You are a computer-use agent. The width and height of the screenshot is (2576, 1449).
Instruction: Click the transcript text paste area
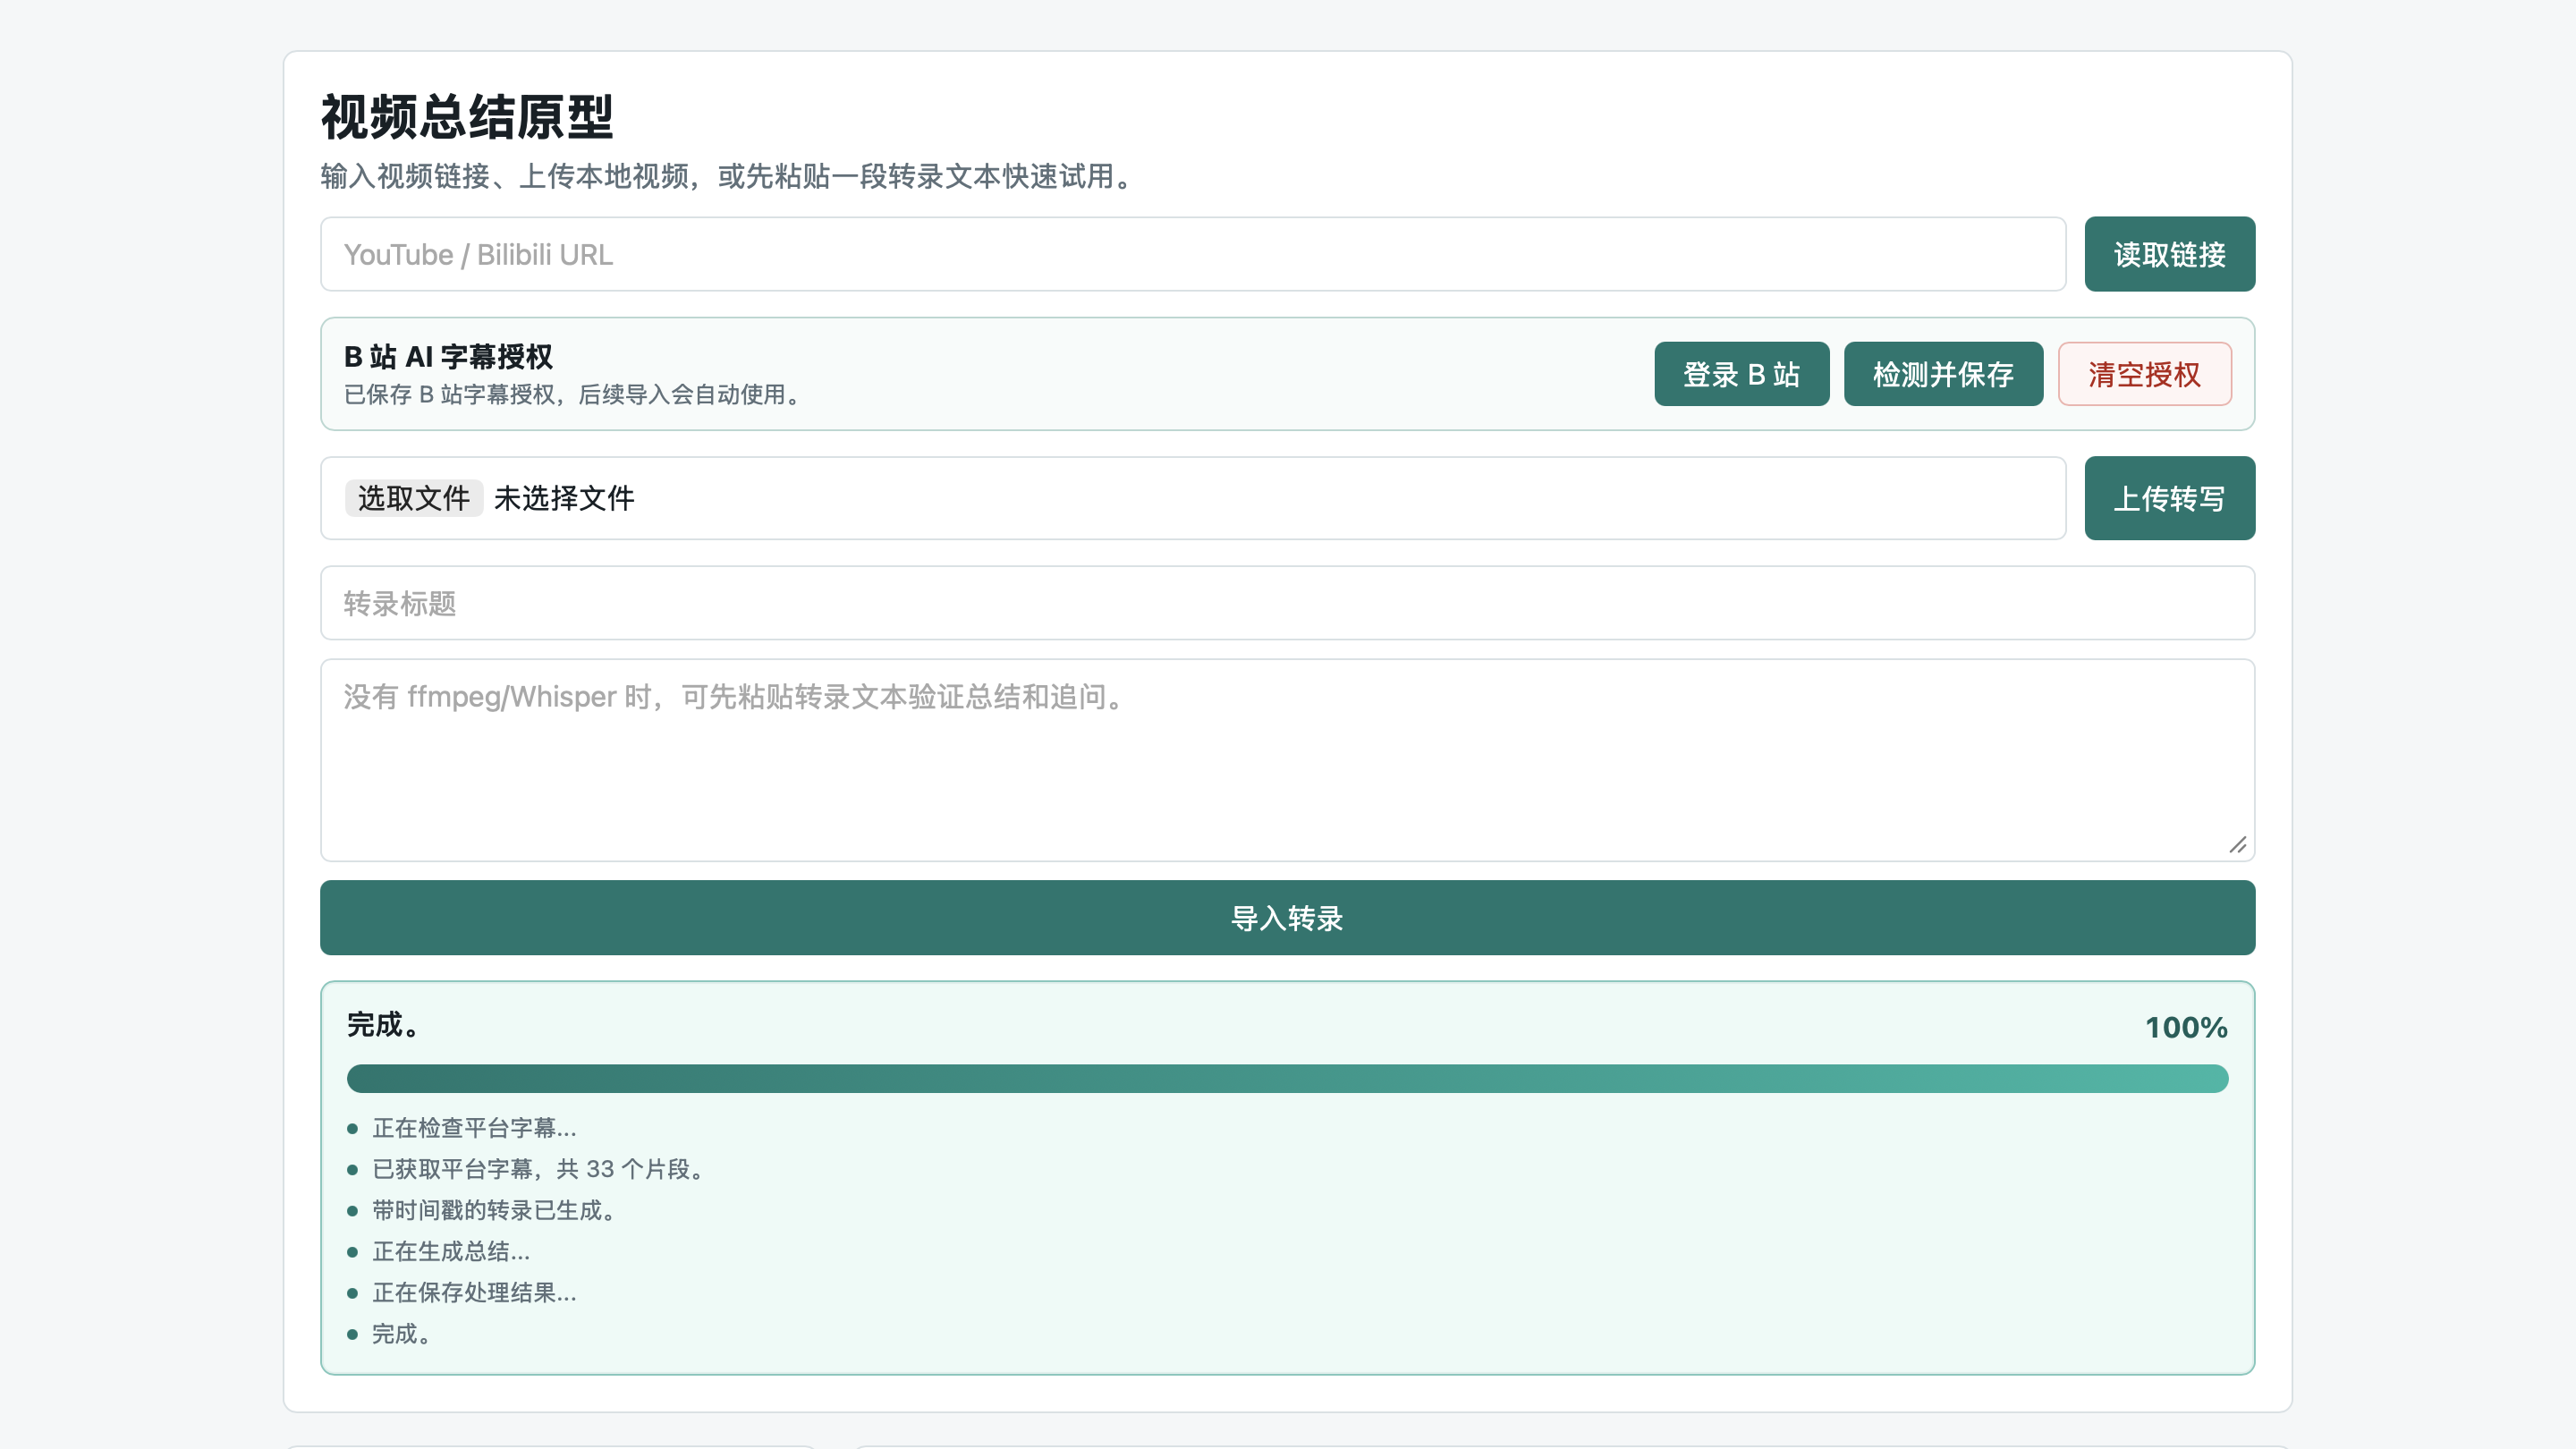(x=1287, y=760)
